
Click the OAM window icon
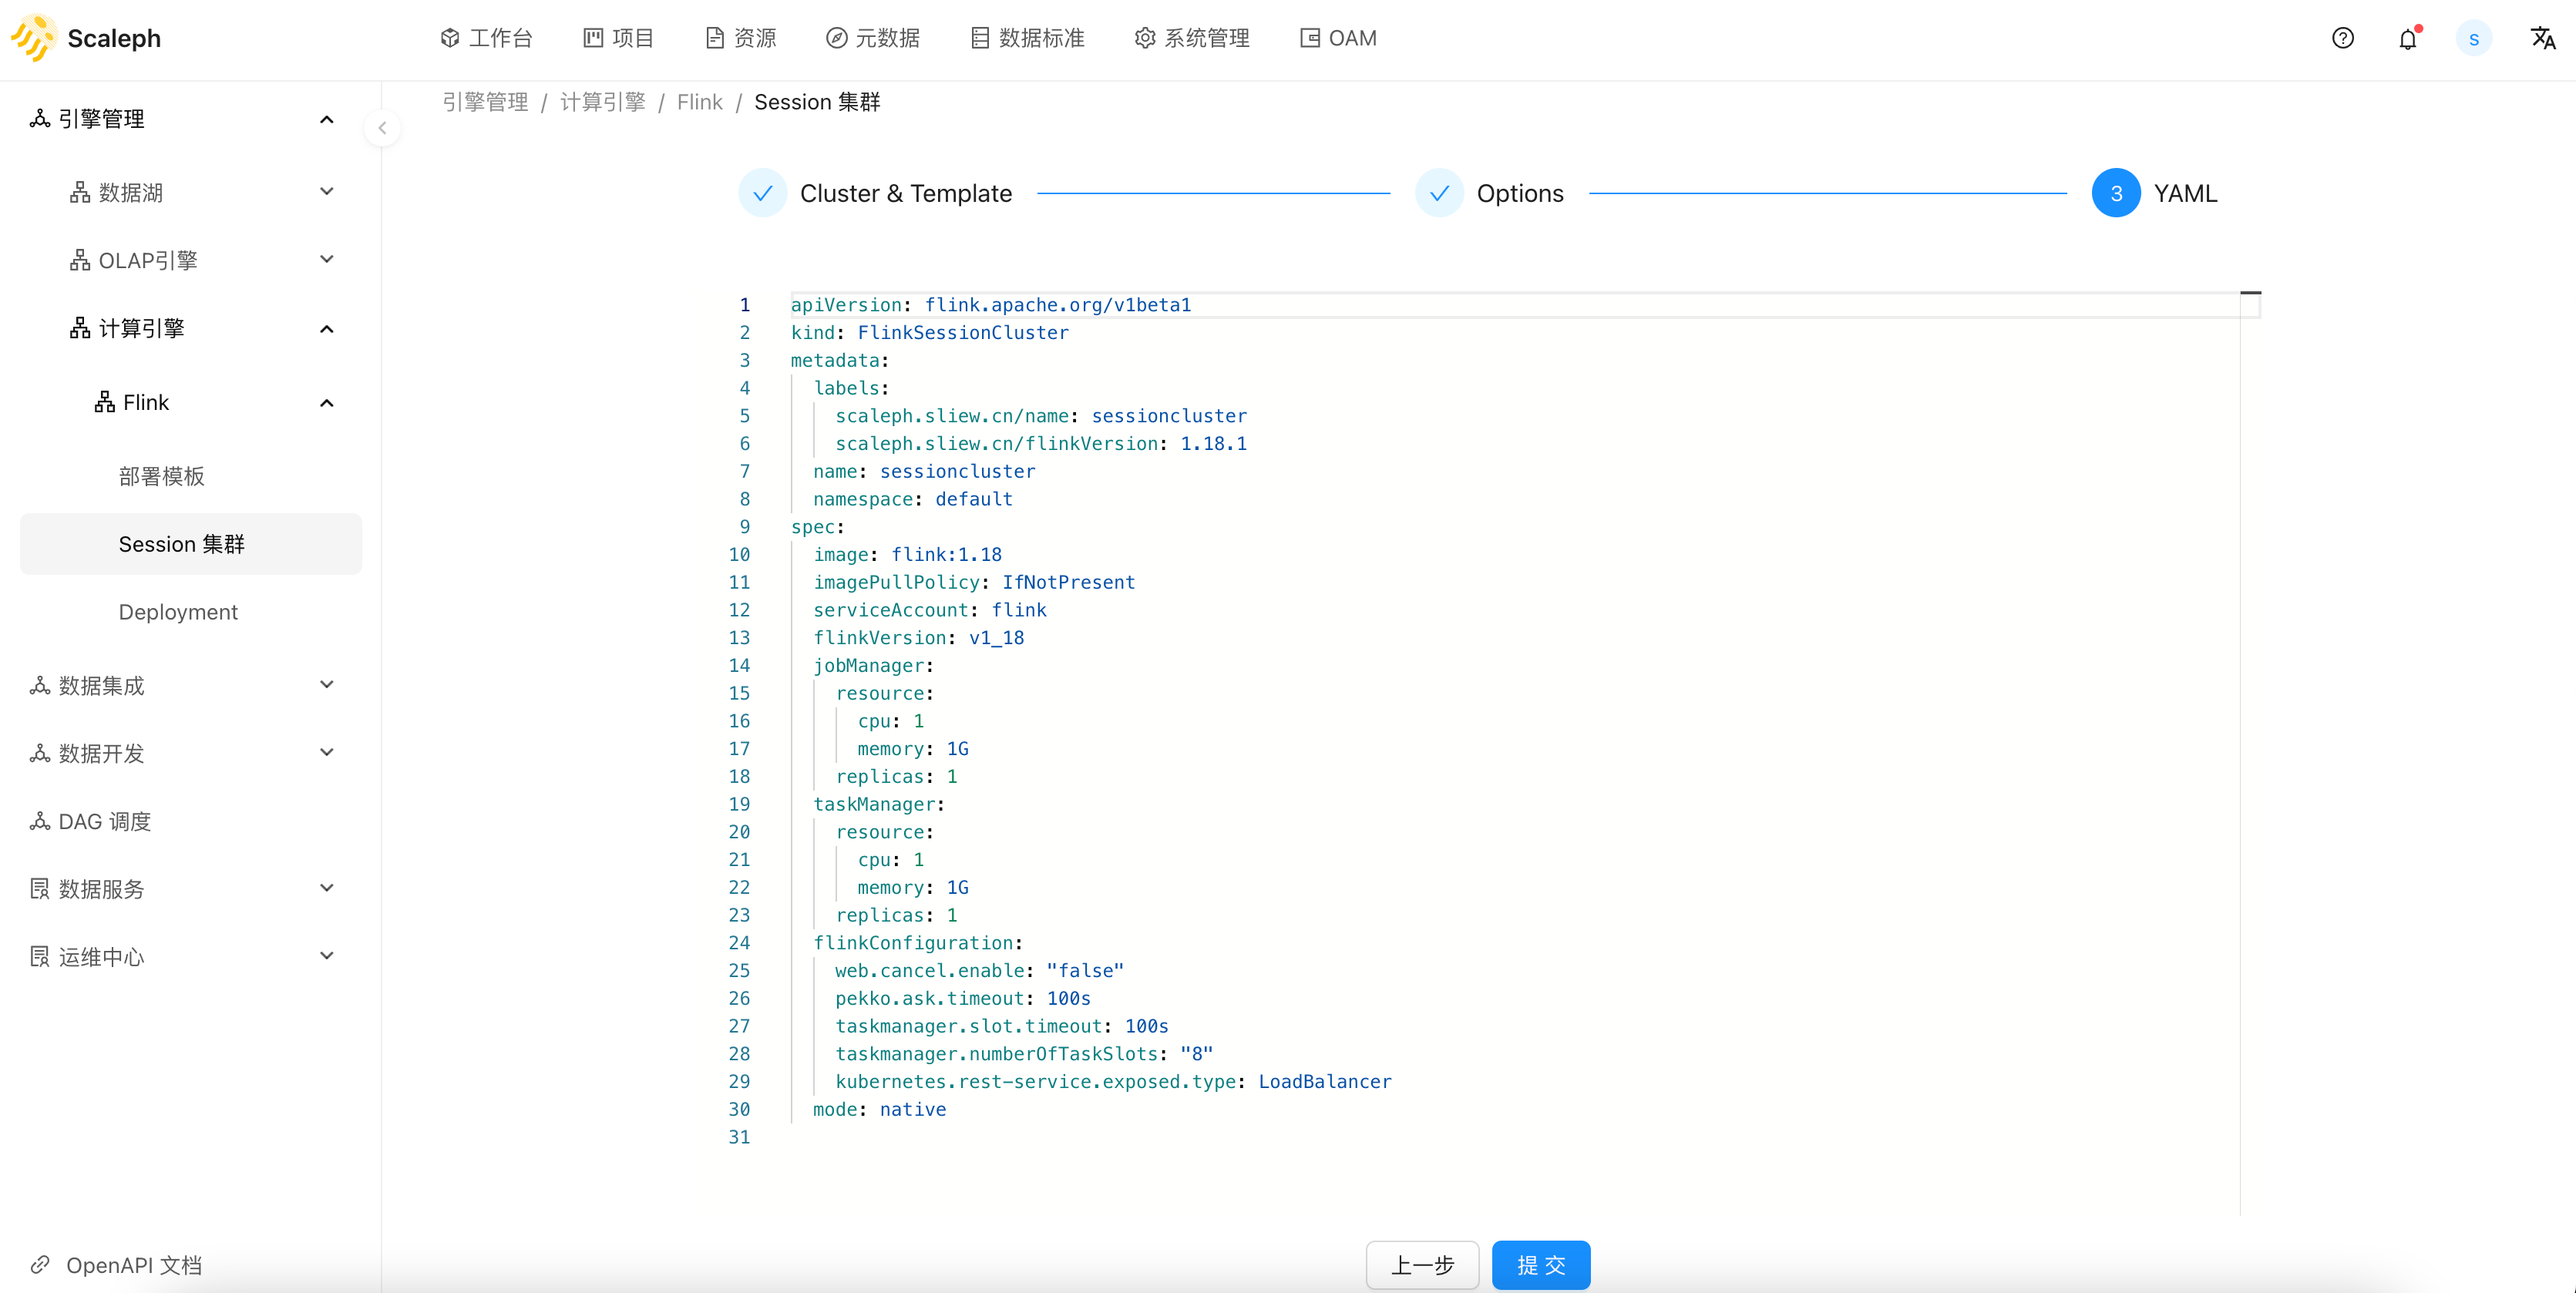tap(1310, 38)
